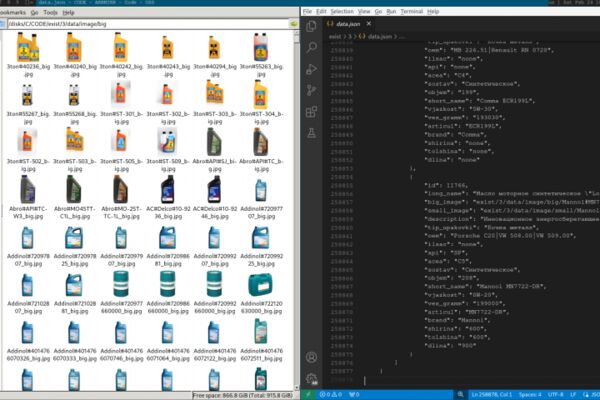Click line and column indicator in status bar
The width and height of the screenshot is (600, 400).
[x=491, y=395]
